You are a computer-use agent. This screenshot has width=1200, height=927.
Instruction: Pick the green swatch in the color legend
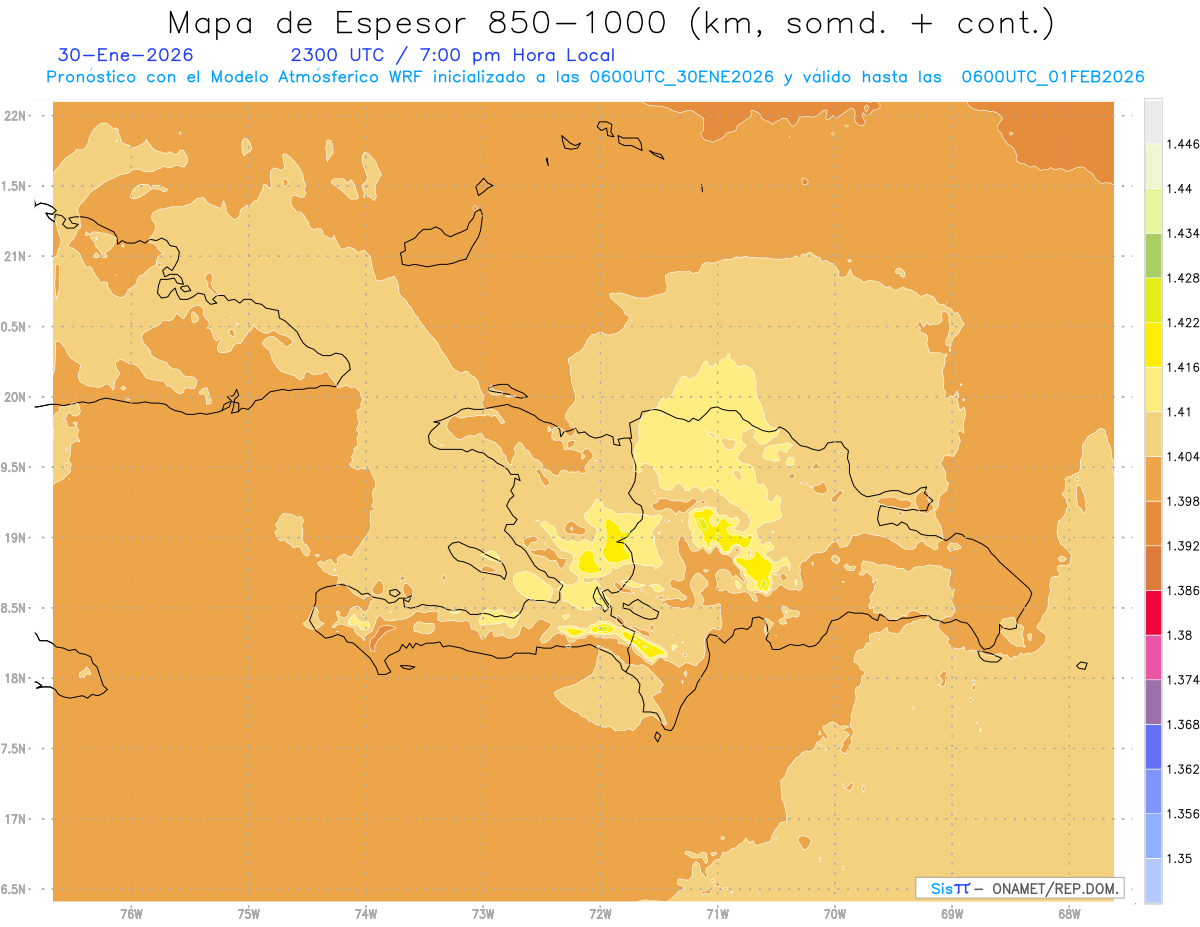(1153, 255)
